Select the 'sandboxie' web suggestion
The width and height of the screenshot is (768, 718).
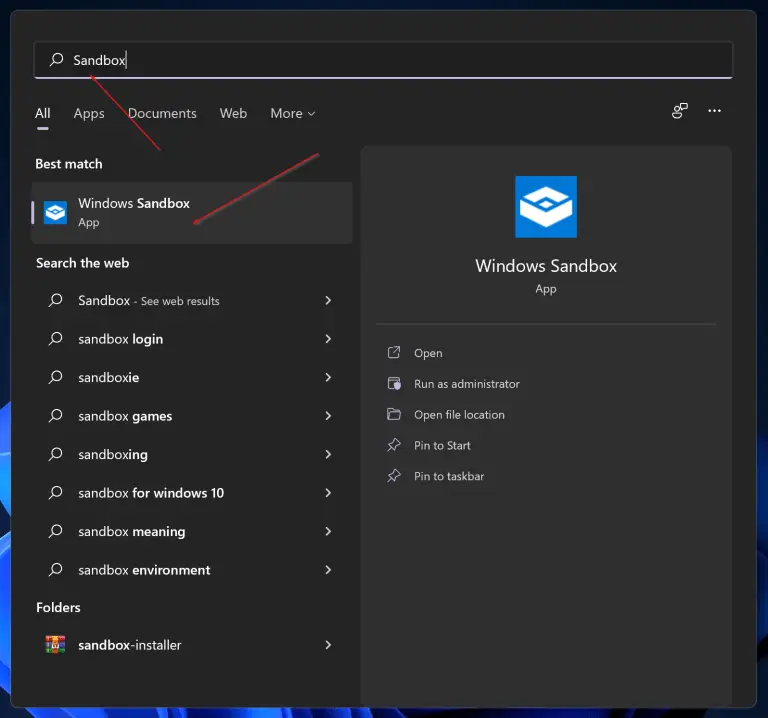192,377
